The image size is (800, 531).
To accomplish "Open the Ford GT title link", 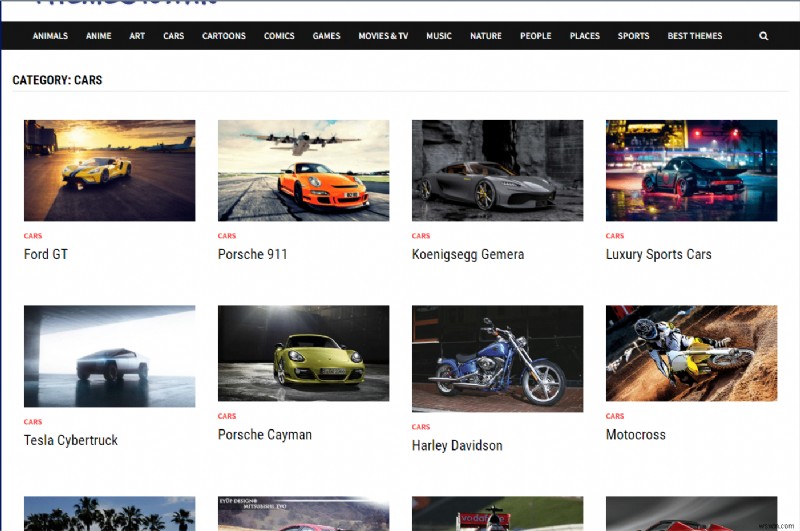I will point(46,254).
